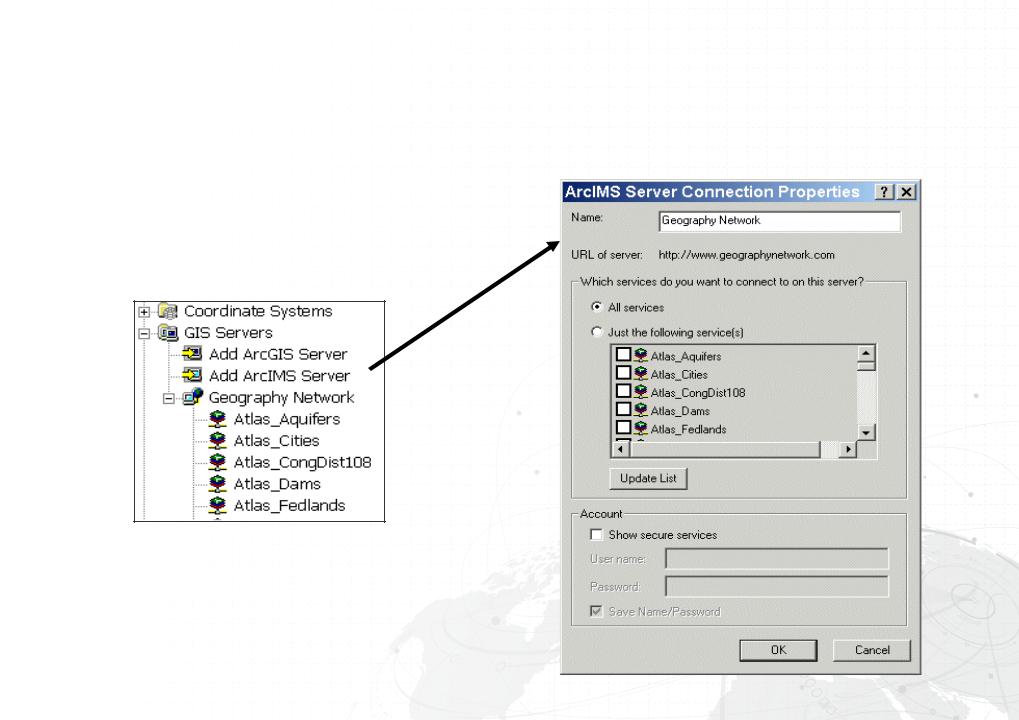Click Atlas_Aquifers icon in dialog list
The image size is (1019, 720).
tap(641, 355)
